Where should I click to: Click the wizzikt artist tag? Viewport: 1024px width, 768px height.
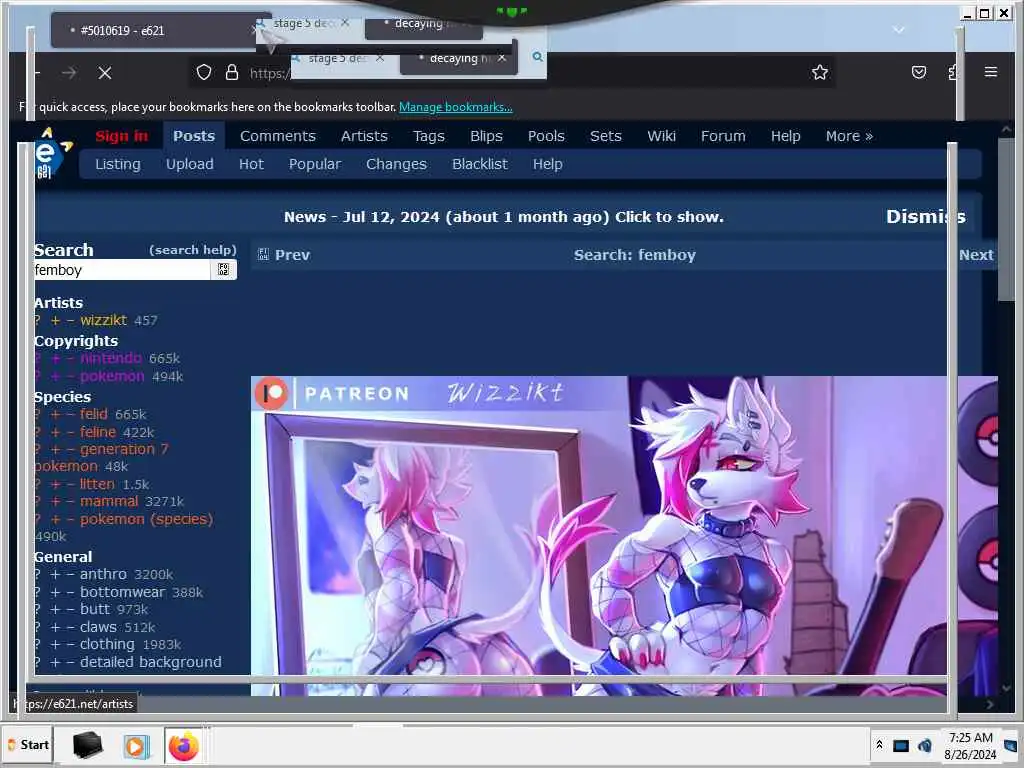coord(103,320)
